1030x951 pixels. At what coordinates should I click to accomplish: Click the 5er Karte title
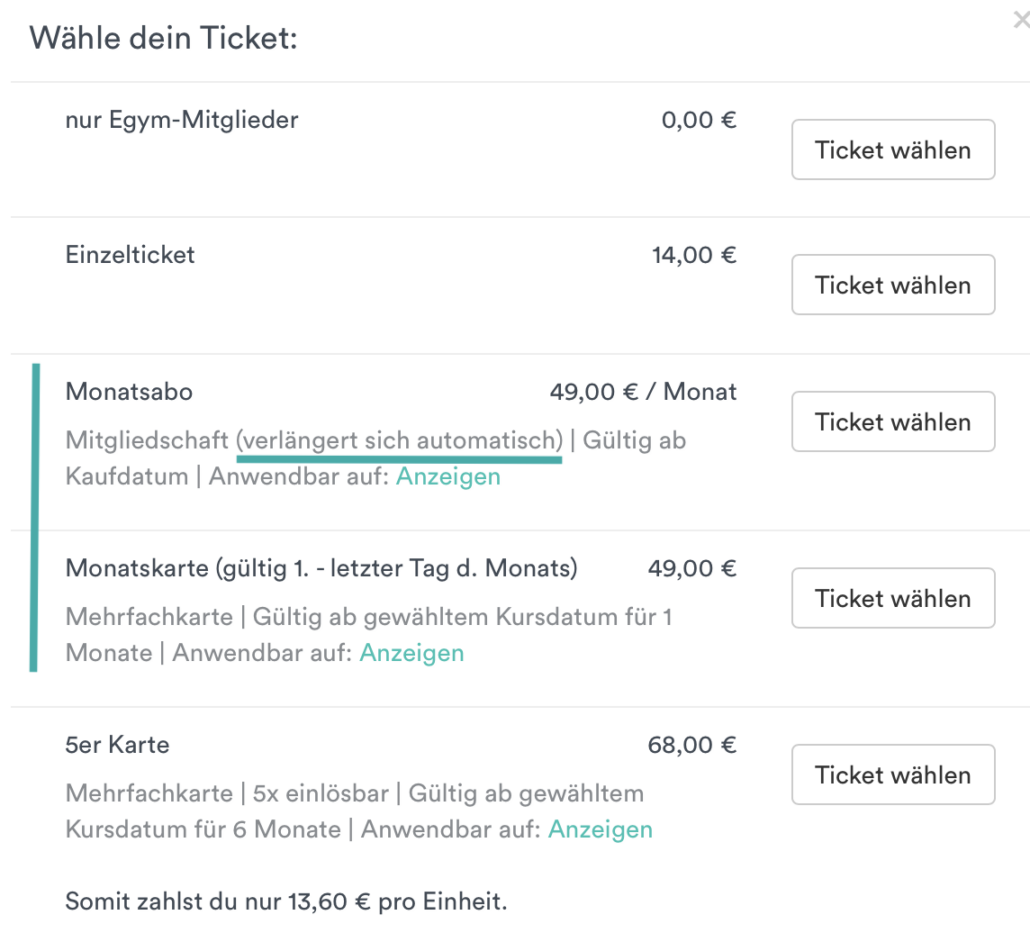pos(118,745)
